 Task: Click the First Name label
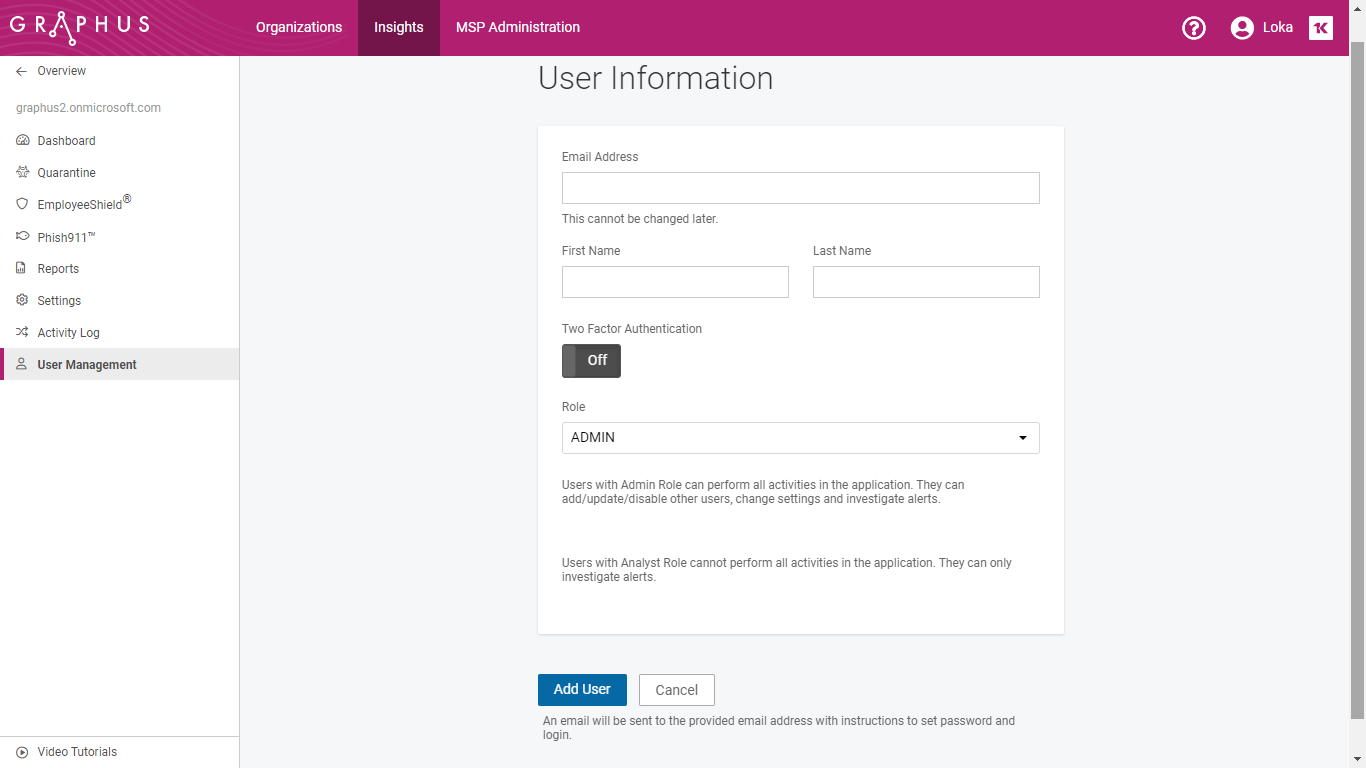coord(591,251)
